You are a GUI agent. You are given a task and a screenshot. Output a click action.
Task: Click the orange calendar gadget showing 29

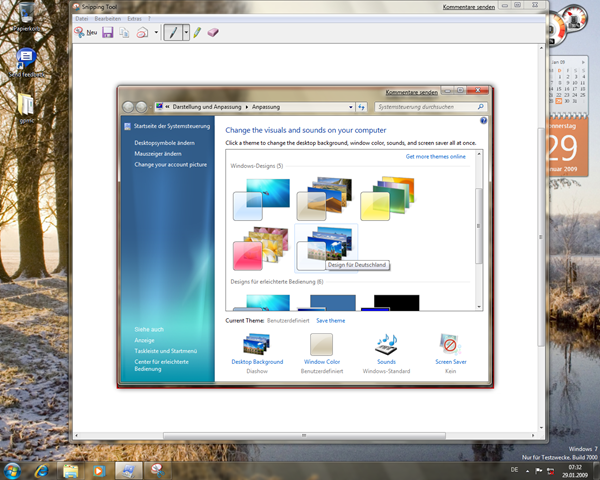[x=567, y=145]
